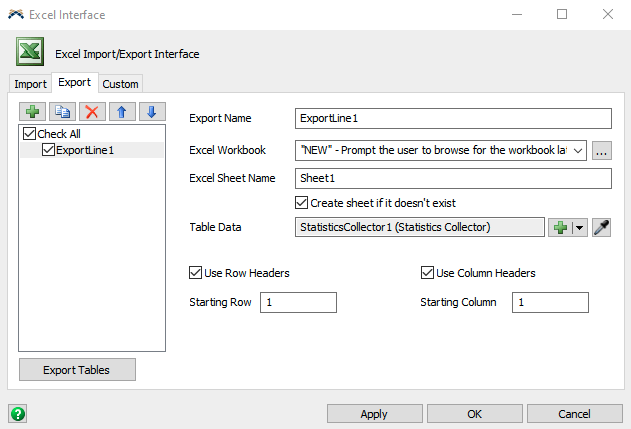
Task: Click the Apply button
Action: 374,414
